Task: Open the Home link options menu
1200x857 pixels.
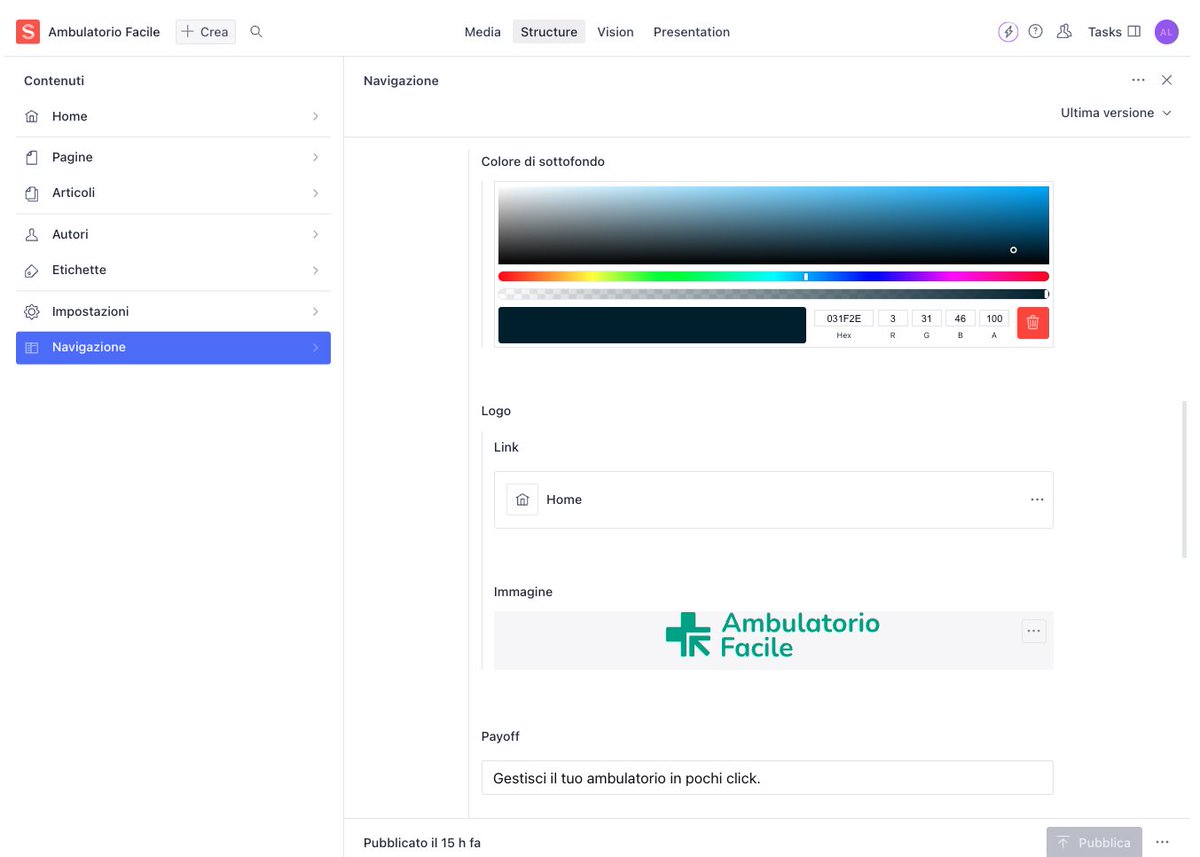Action: 1037,499
